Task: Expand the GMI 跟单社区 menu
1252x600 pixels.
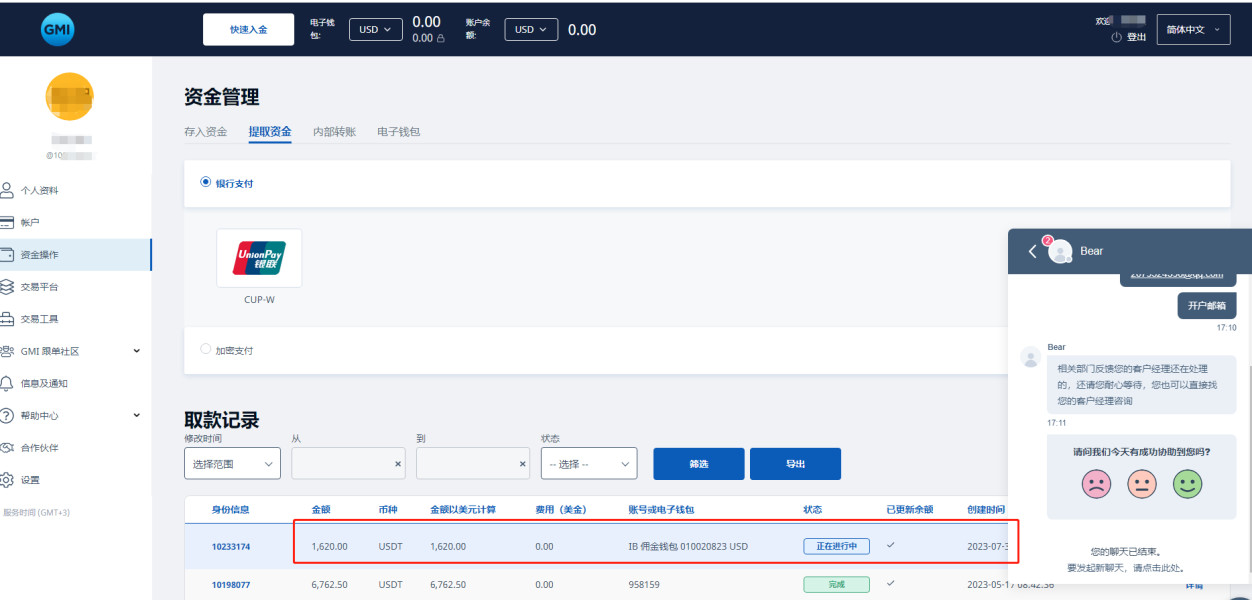Action: (x=136, y=351)
